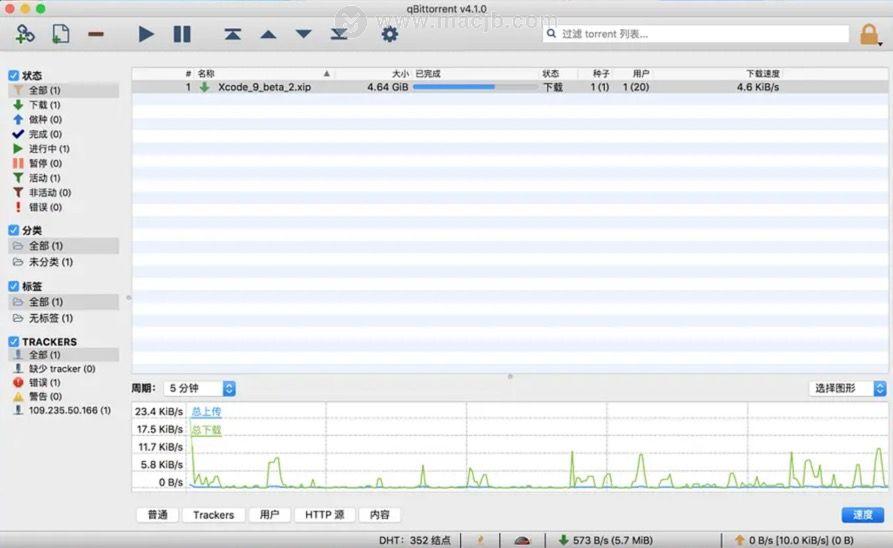Click the 总下载 graph legend
Image resolution: width=893 pixels, height=548 pixels.
click(x=206, y=430)
